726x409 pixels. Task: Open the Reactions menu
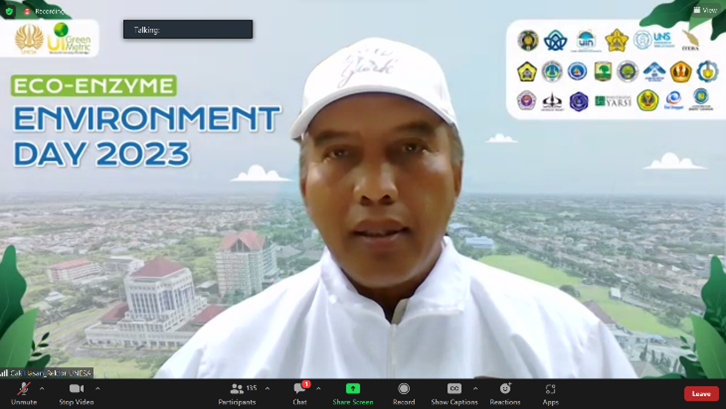[505, 391]
